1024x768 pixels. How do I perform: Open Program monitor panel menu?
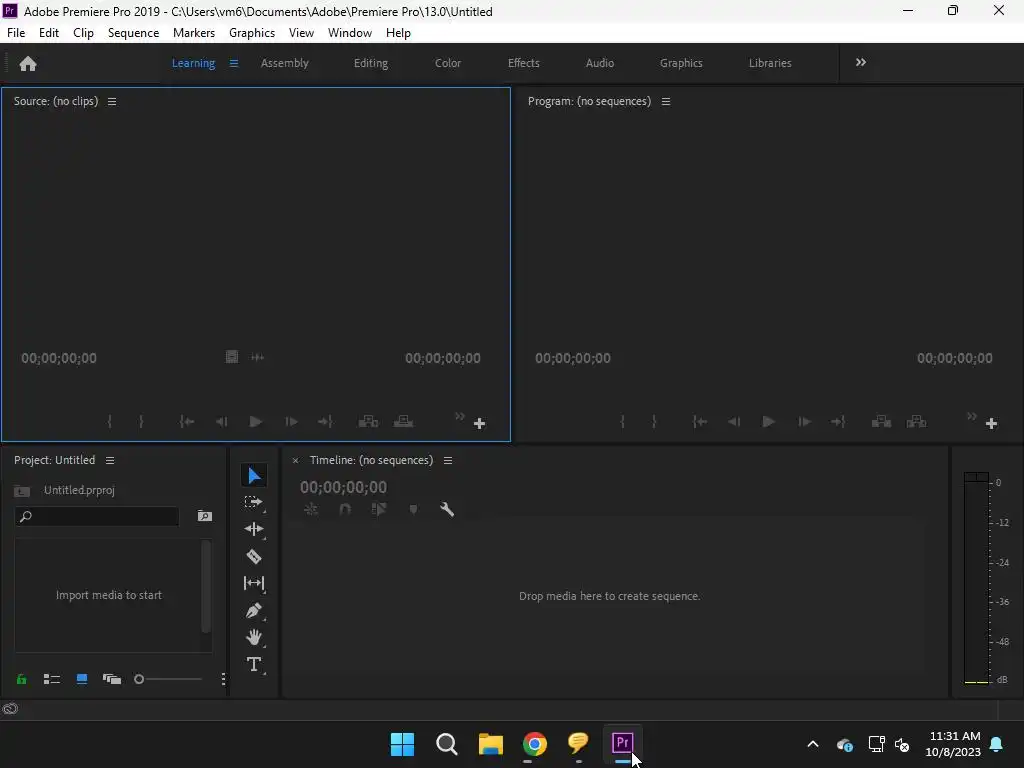click(665, 101)
